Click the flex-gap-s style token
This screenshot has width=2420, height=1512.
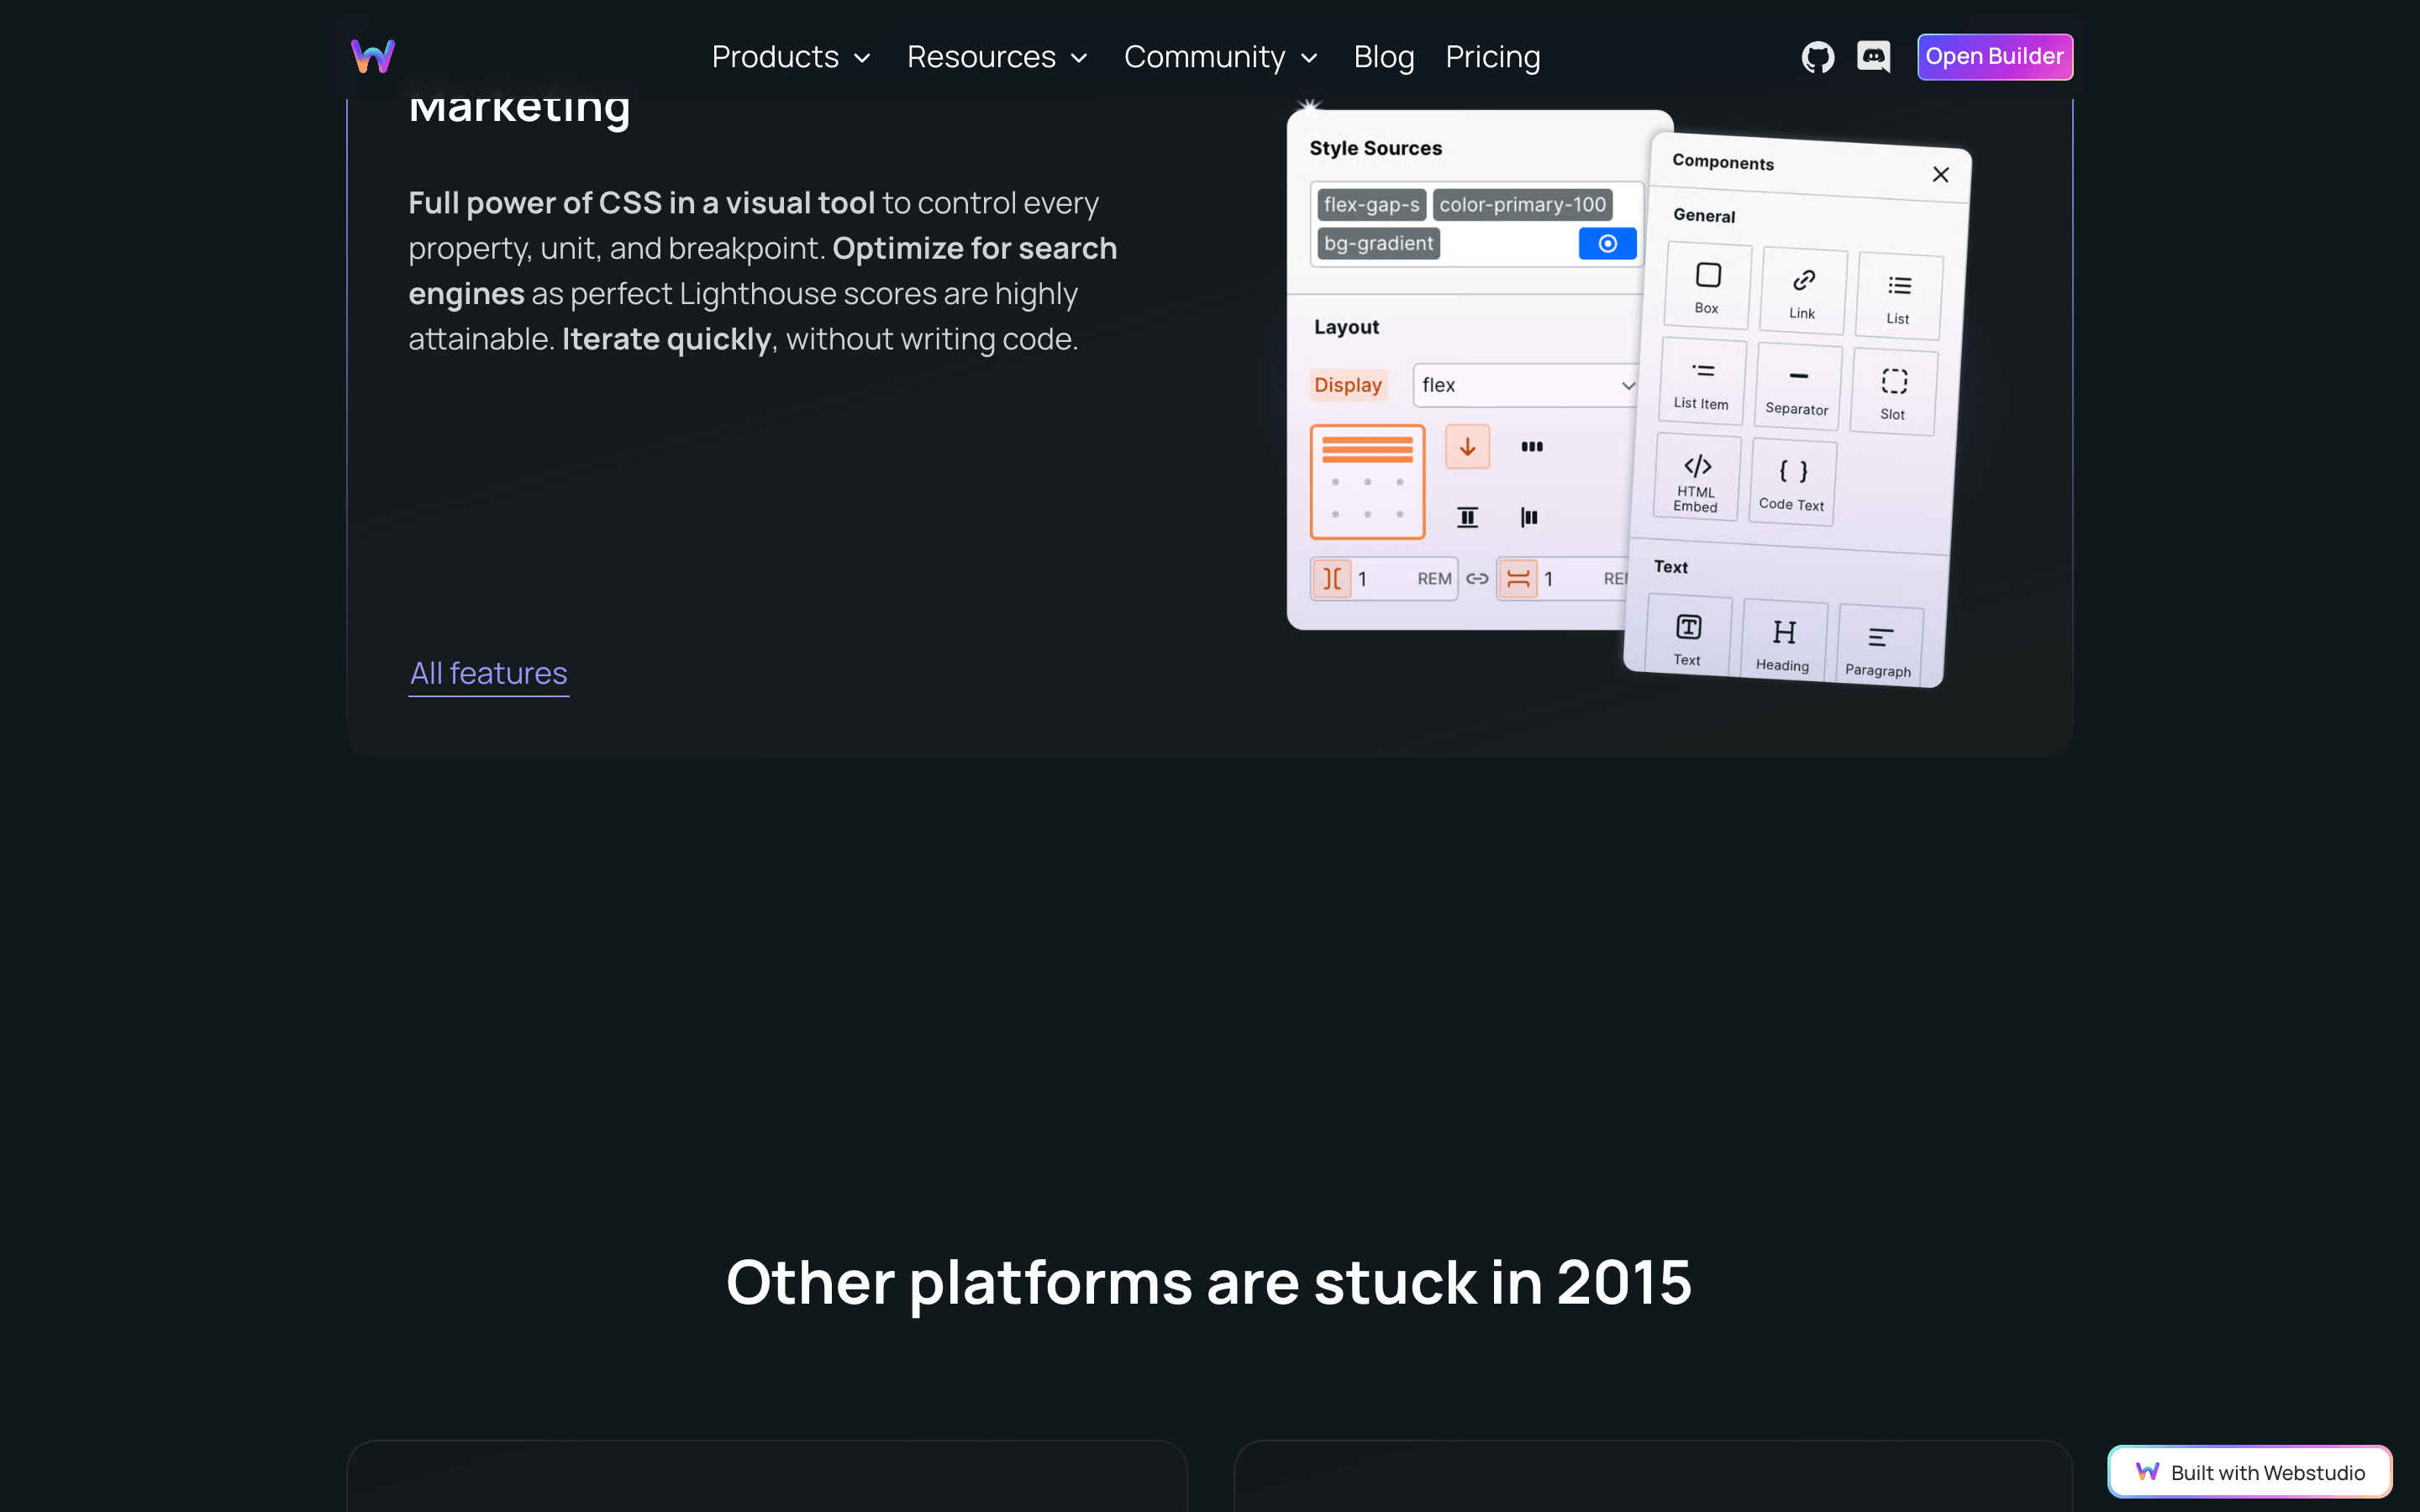1371,204
